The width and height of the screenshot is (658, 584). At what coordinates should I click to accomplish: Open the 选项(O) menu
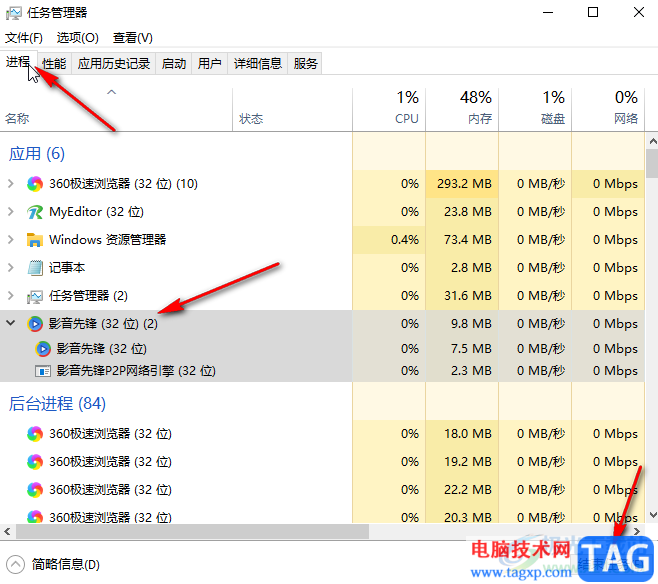[x=78, y=38]
